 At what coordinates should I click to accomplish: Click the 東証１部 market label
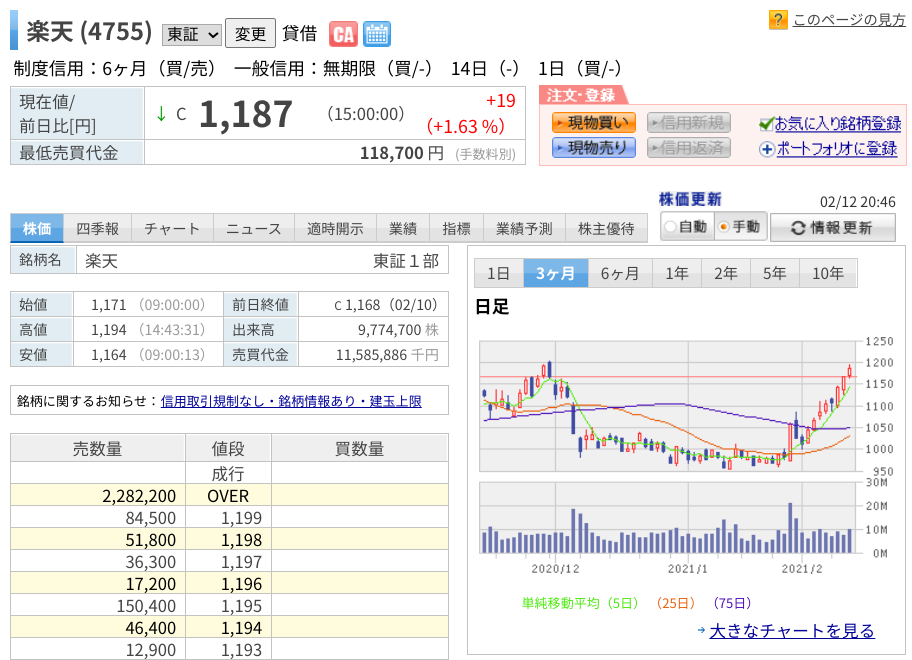point(406,261)
